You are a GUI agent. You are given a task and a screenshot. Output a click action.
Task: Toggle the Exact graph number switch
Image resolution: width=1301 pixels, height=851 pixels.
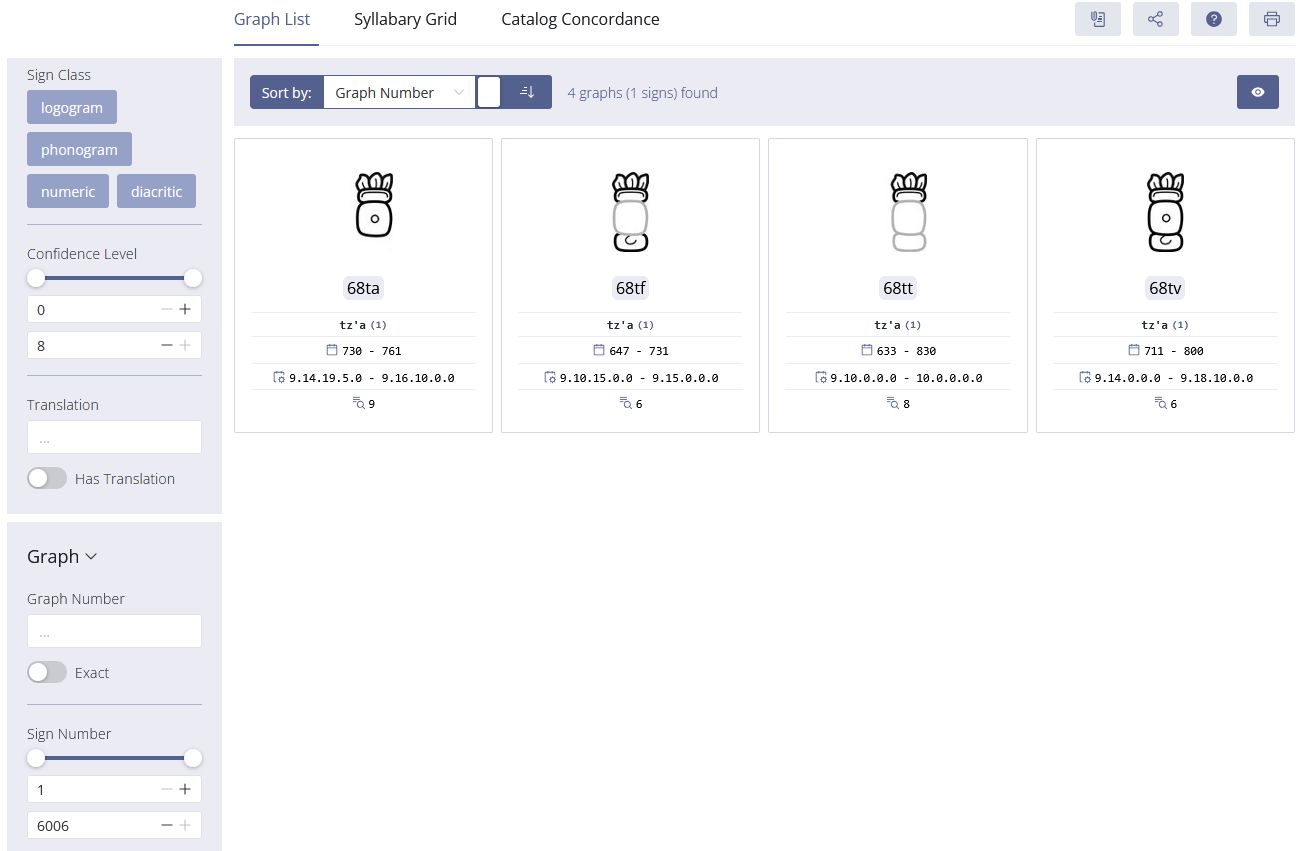tap(47, 672)
